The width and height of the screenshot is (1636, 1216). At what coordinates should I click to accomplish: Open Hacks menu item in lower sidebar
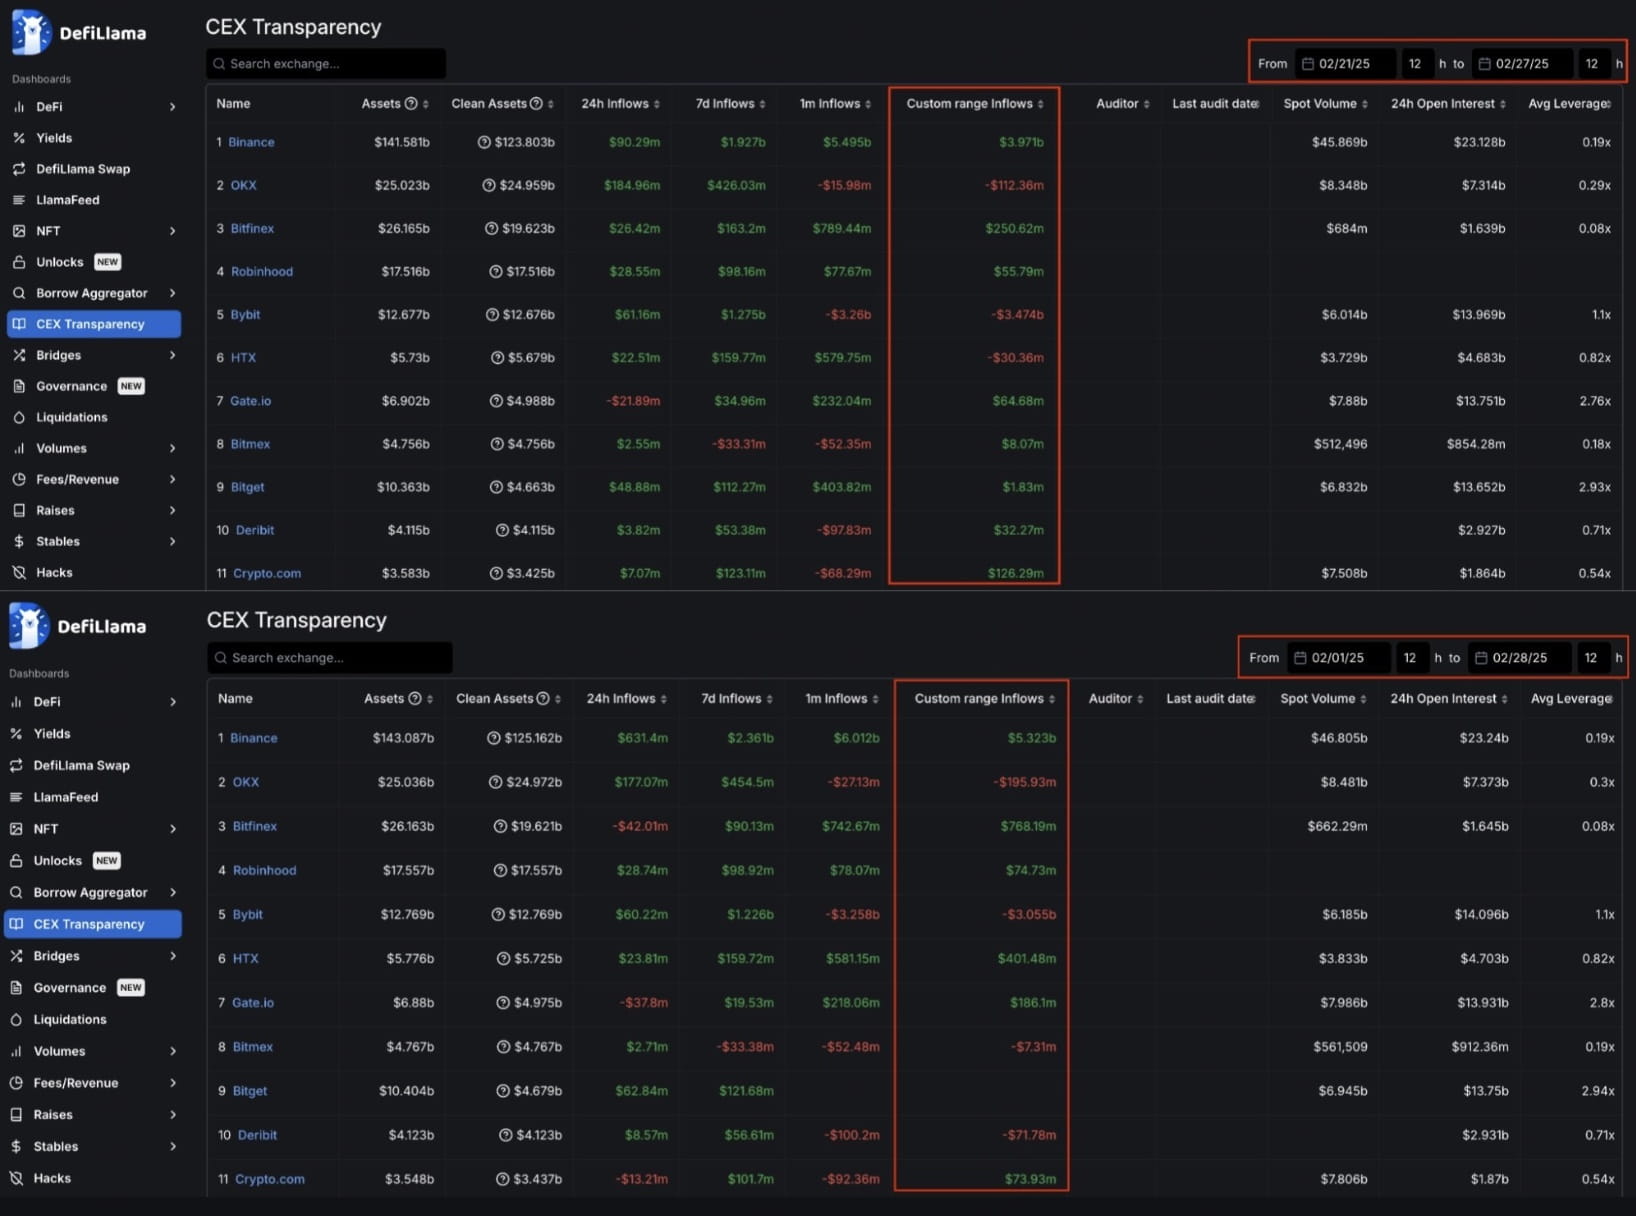point(52,1178)
